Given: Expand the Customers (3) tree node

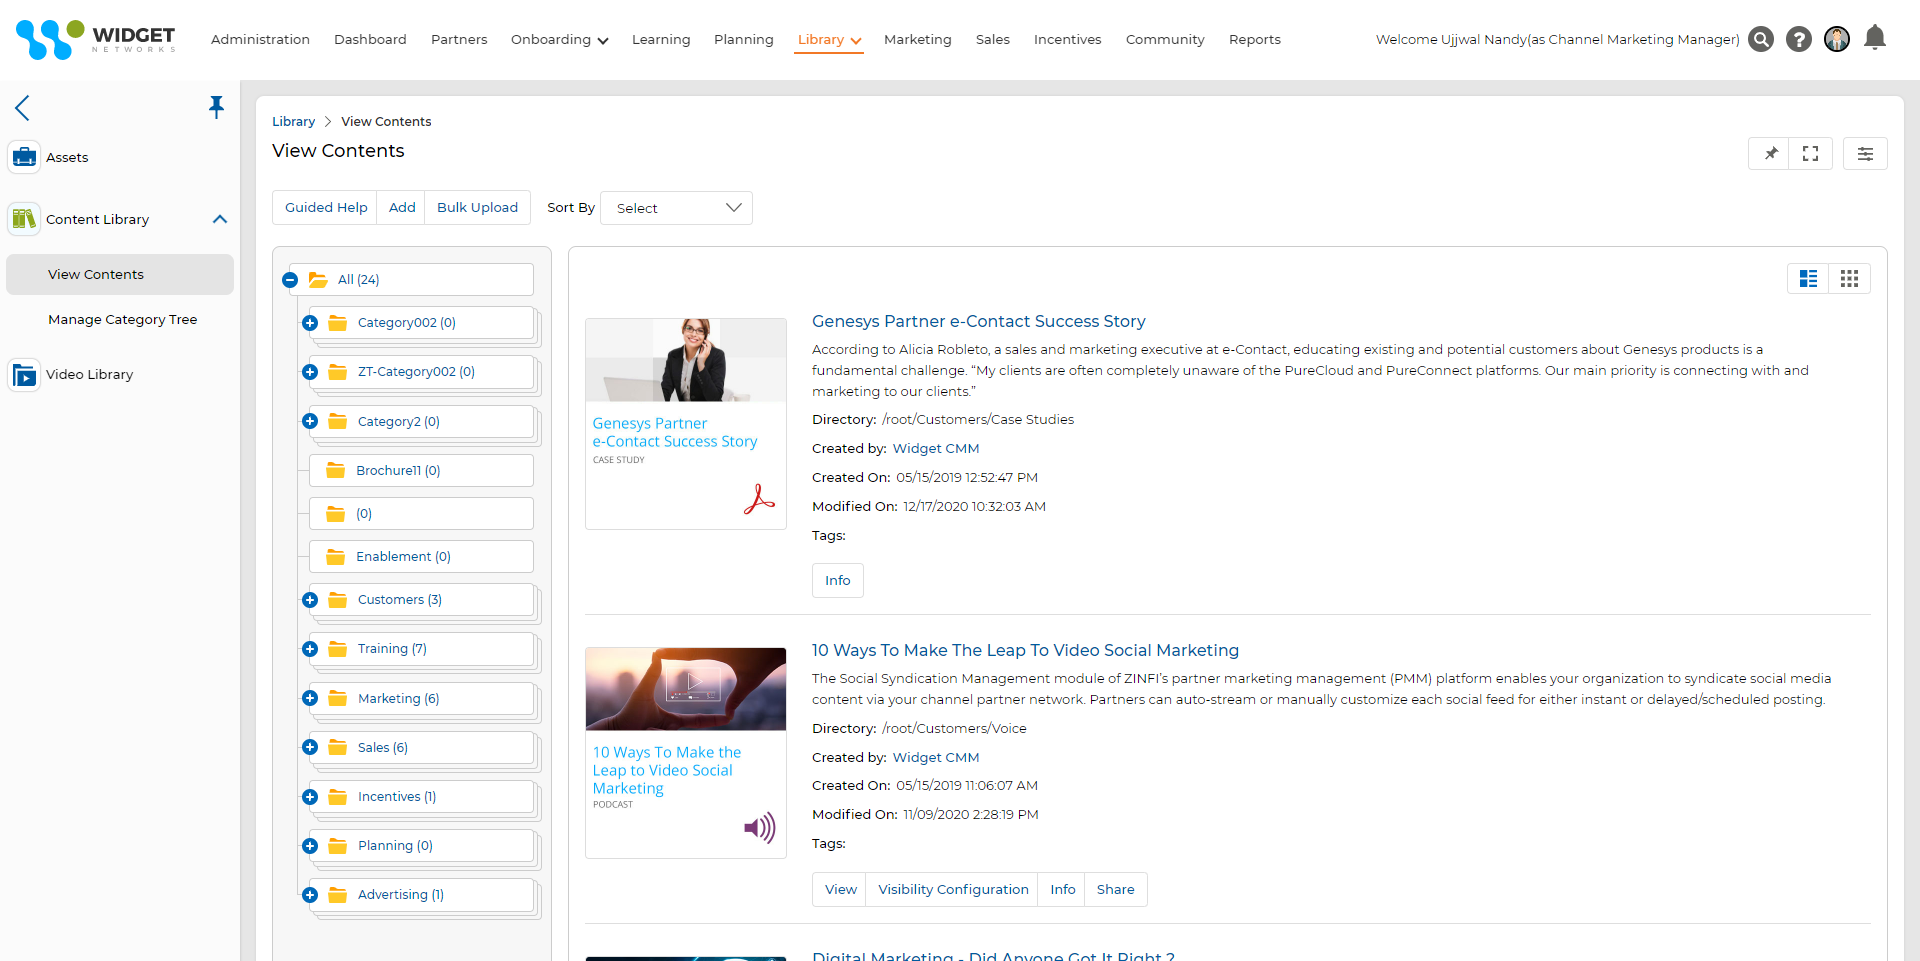Looking at the screenshot, I should pyautogui.click(x=310, y=600).
